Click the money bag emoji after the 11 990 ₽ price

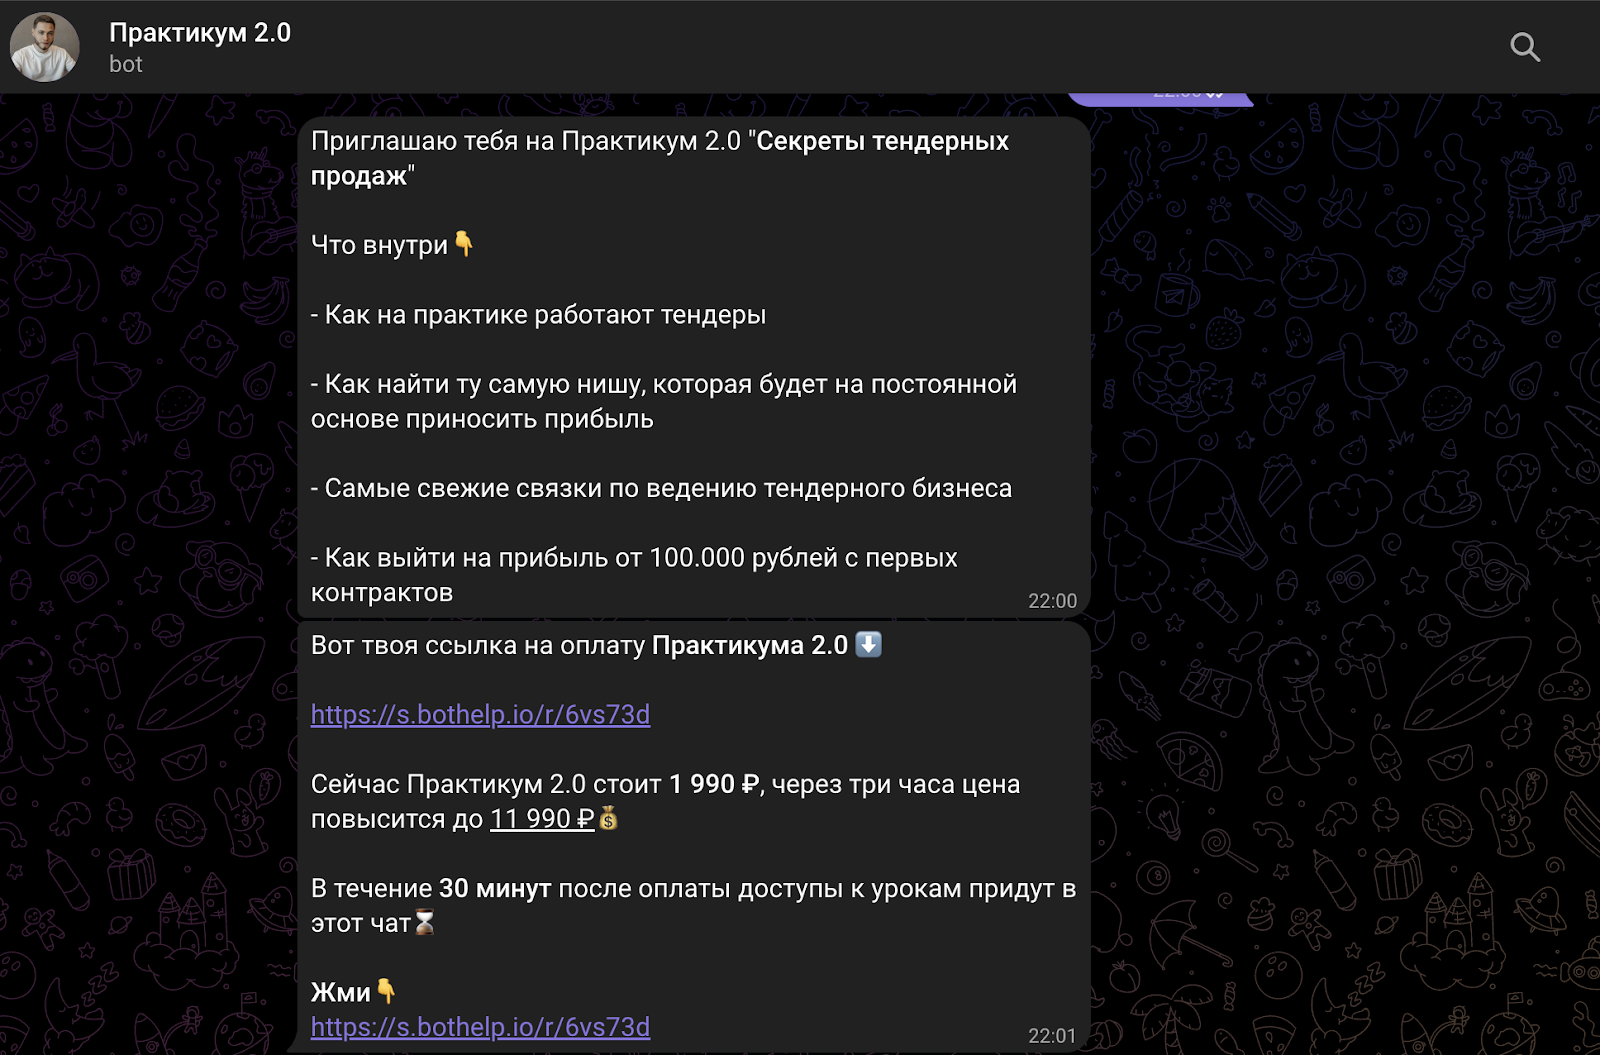[x=608, y=819]
